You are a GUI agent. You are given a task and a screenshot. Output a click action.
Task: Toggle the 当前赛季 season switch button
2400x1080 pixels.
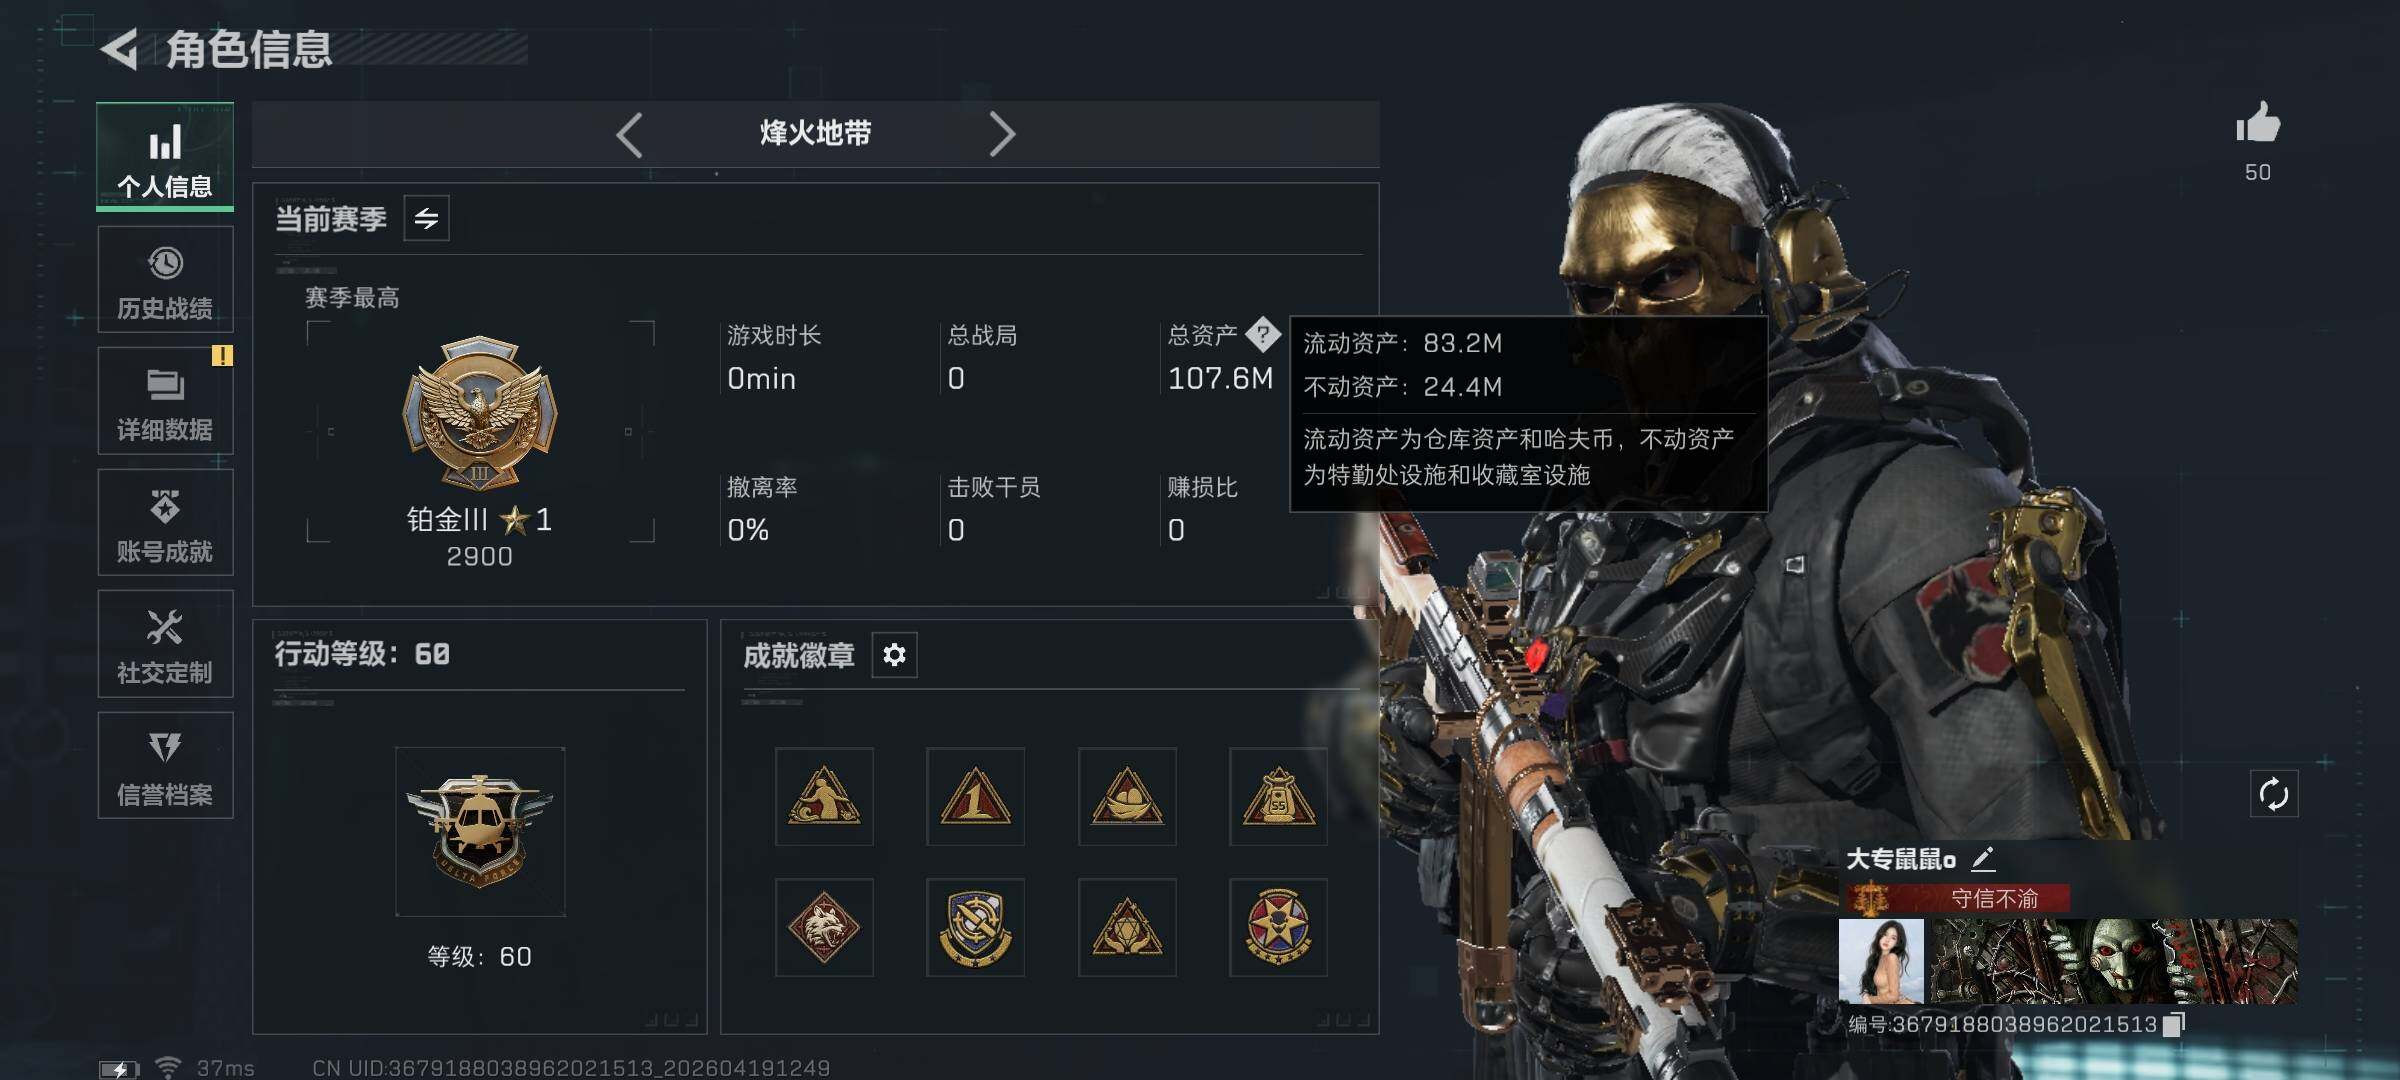tap(427, 218)
